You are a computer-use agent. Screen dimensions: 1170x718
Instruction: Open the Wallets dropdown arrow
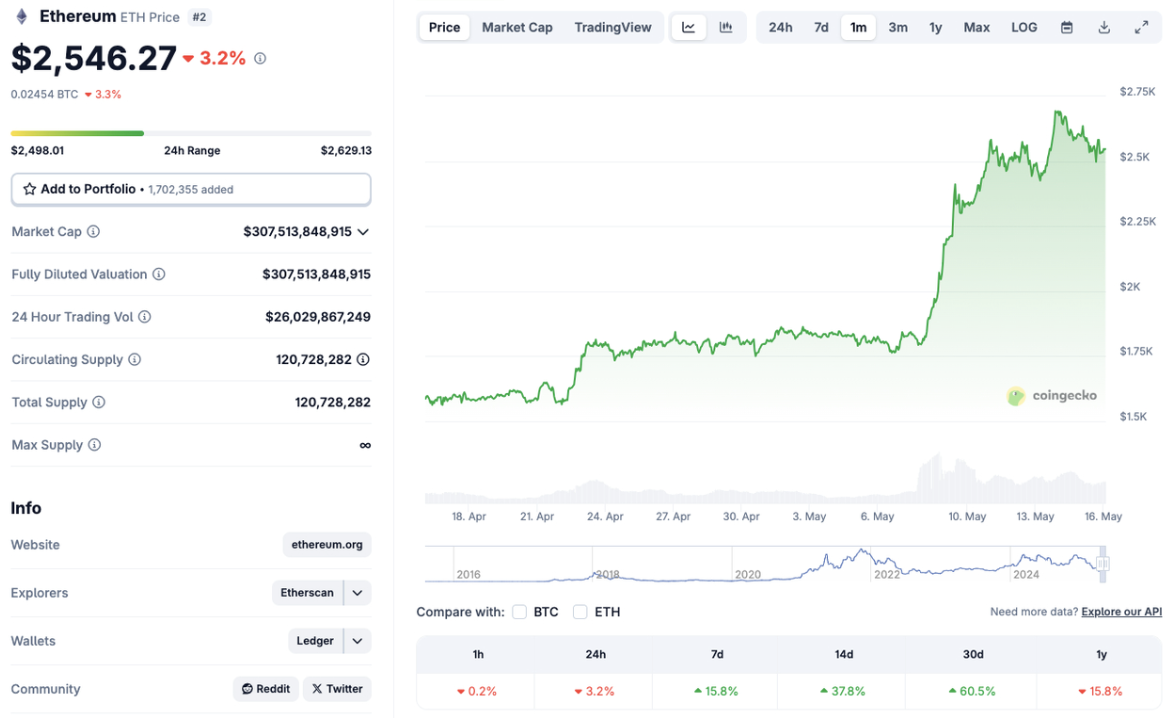click(x=358, y=641)
